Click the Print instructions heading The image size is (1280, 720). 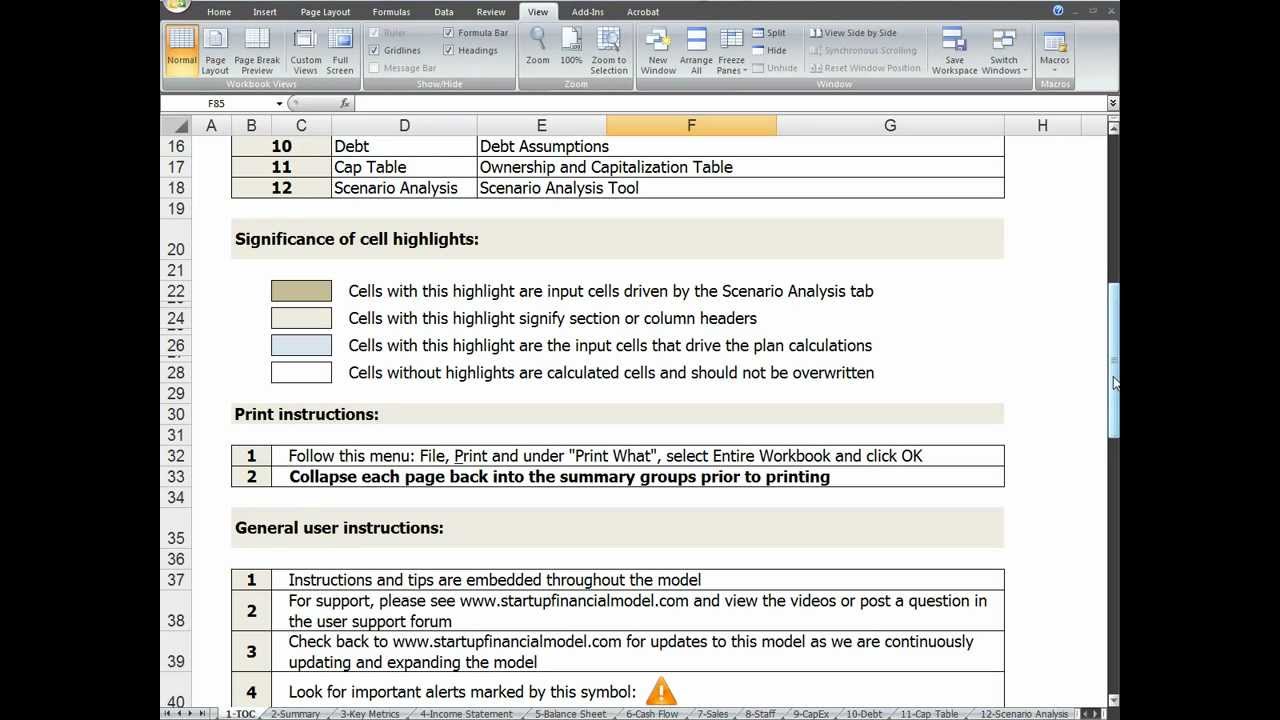point(306,414)
